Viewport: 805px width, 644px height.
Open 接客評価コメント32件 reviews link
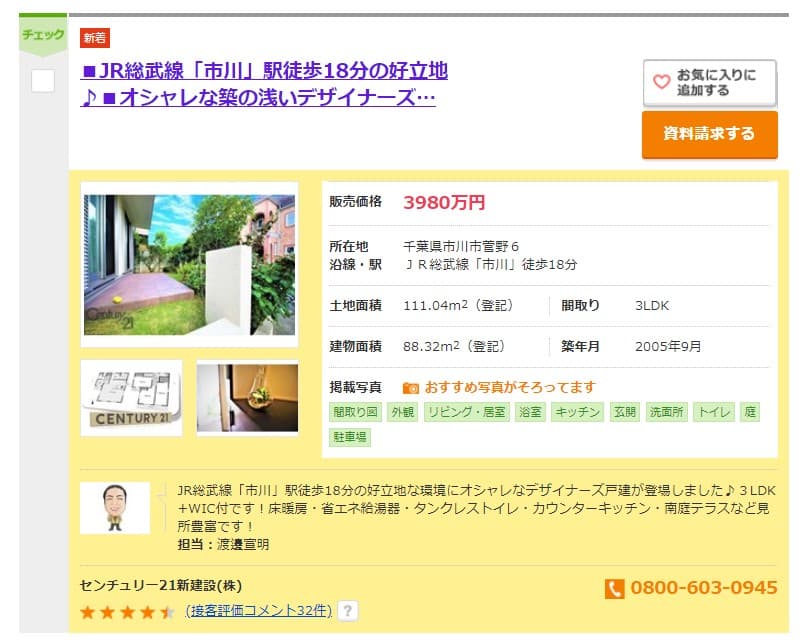pos(258,610)
